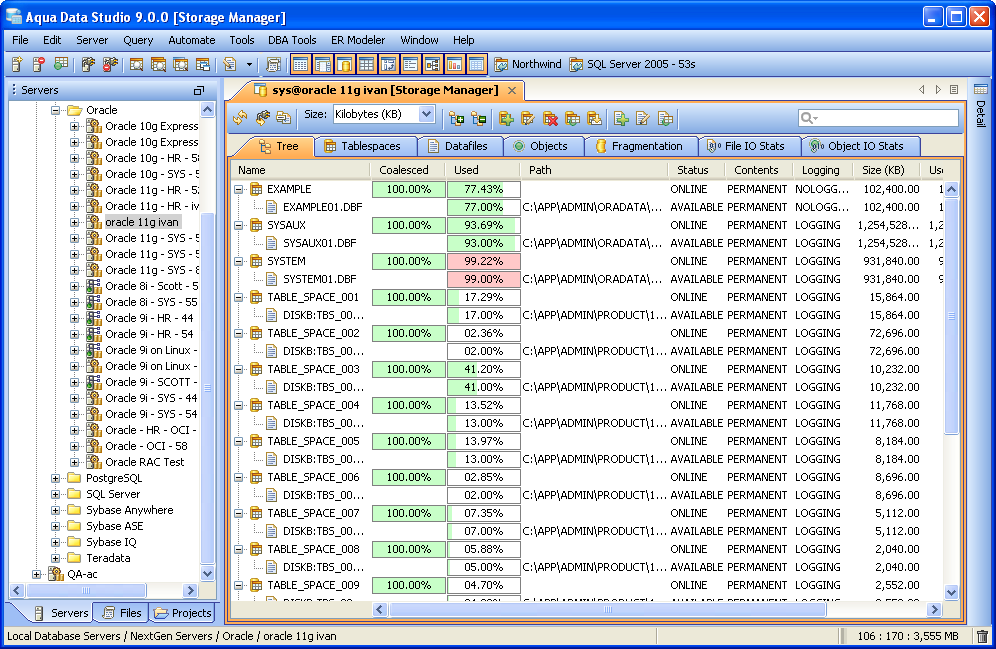Viewport: 996px width, 649px height.
Task: Click the EXAMPLE tablespace 77.43% used bar
Action: [483, 189]
